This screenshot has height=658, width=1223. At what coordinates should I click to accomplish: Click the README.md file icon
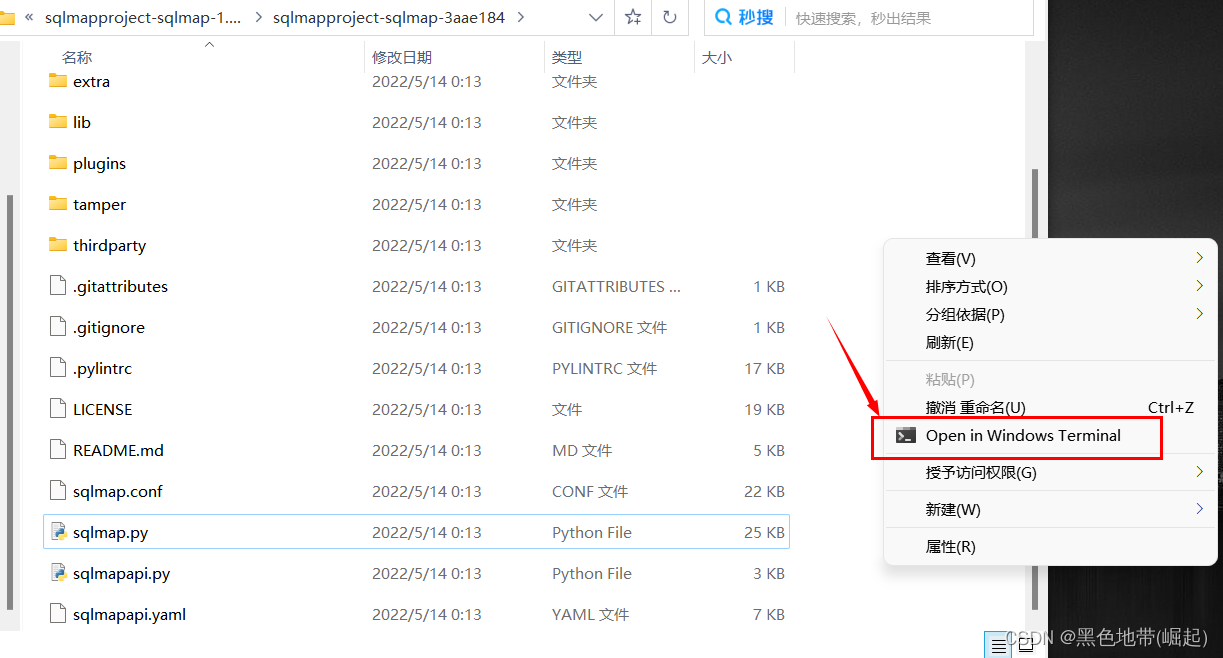tap(58, 450)
